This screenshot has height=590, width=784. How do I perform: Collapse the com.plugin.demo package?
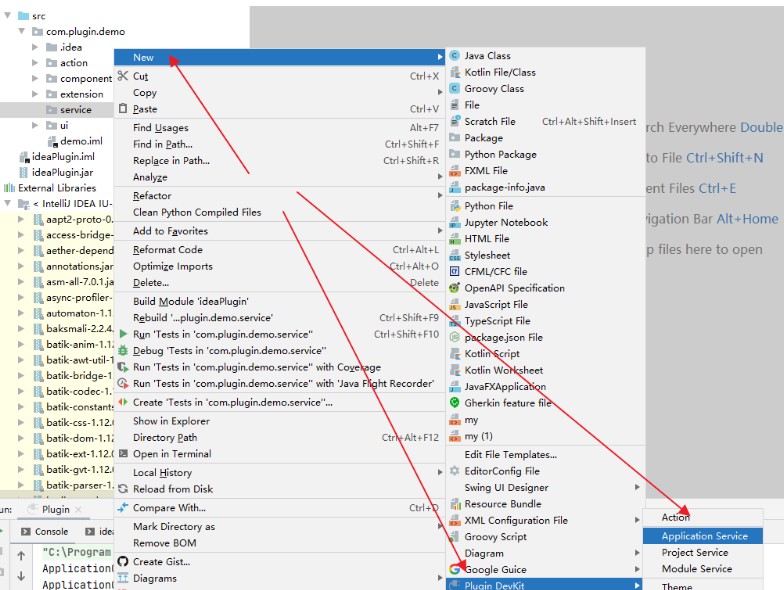click(x=22, y=31)
